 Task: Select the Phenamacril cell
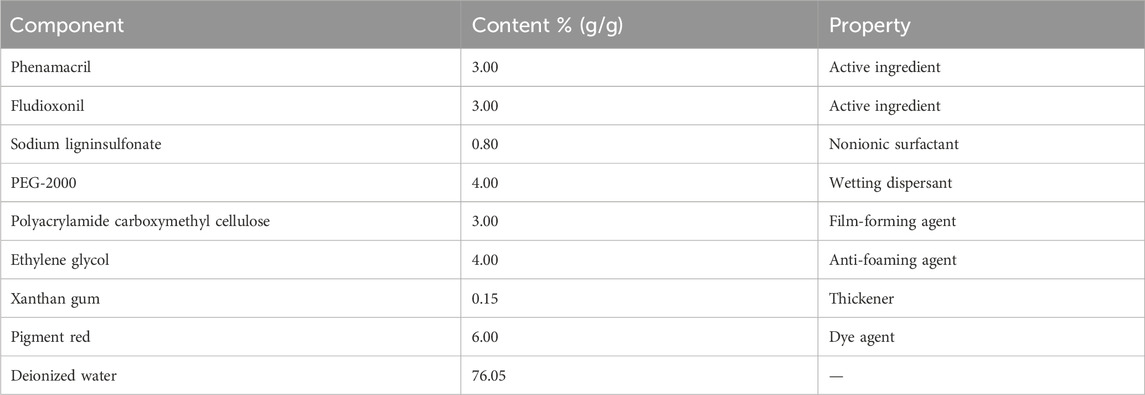point(230,68)
